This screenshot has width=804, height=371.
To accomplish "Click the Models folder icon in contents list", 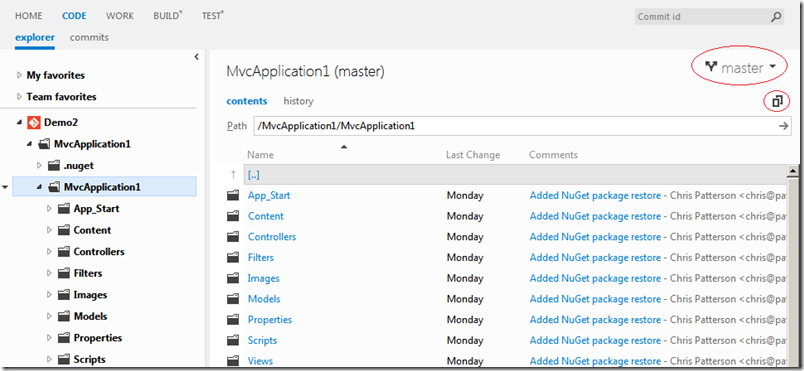I will (x=233, y=299).
